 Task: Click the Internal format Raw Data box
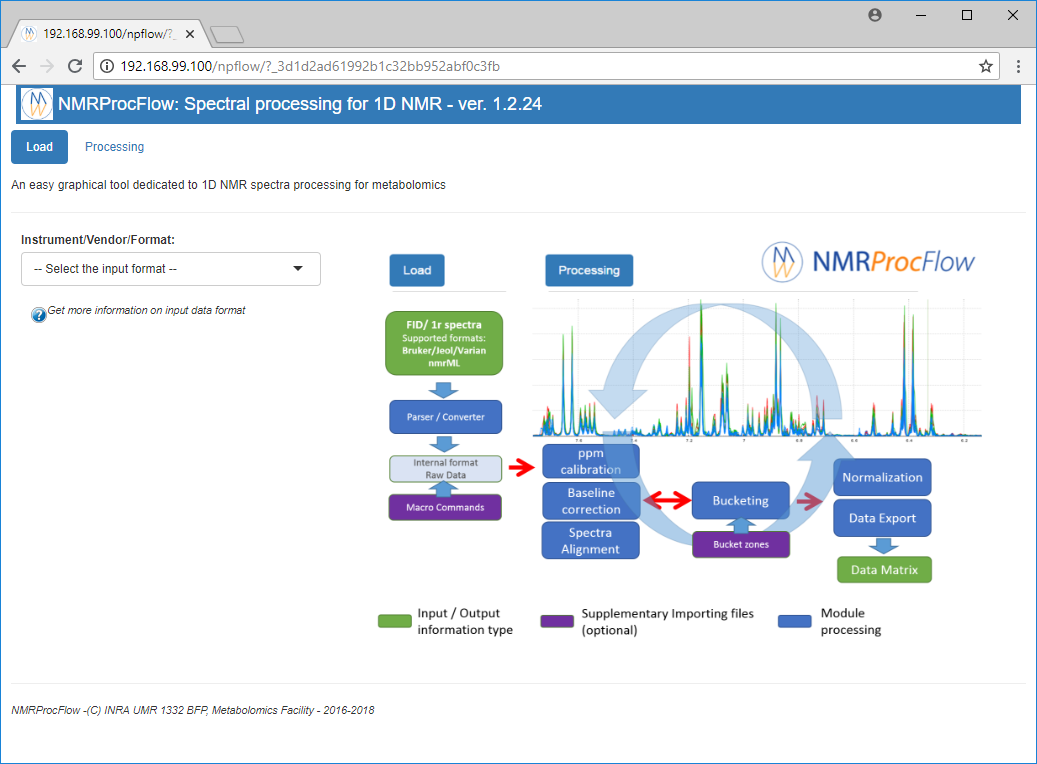coord(445,469)
